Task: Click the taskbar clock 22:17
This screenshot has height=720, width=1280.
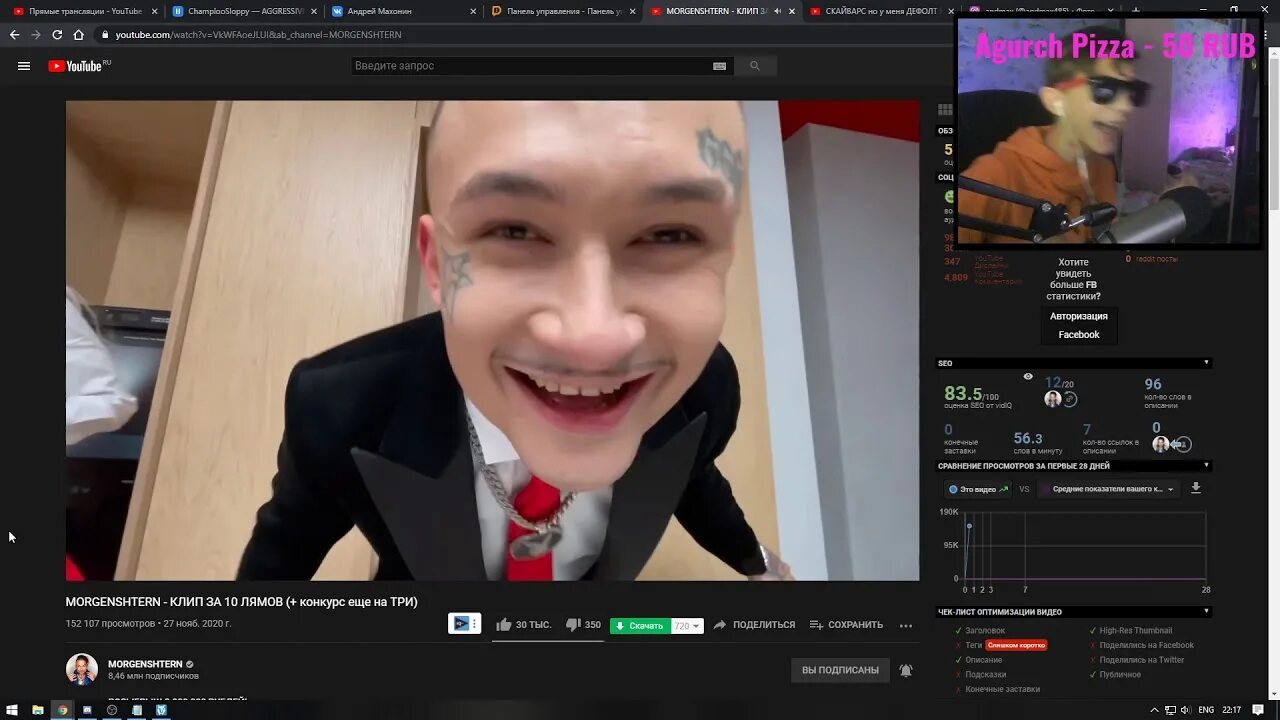Action: click(1231, 710)
